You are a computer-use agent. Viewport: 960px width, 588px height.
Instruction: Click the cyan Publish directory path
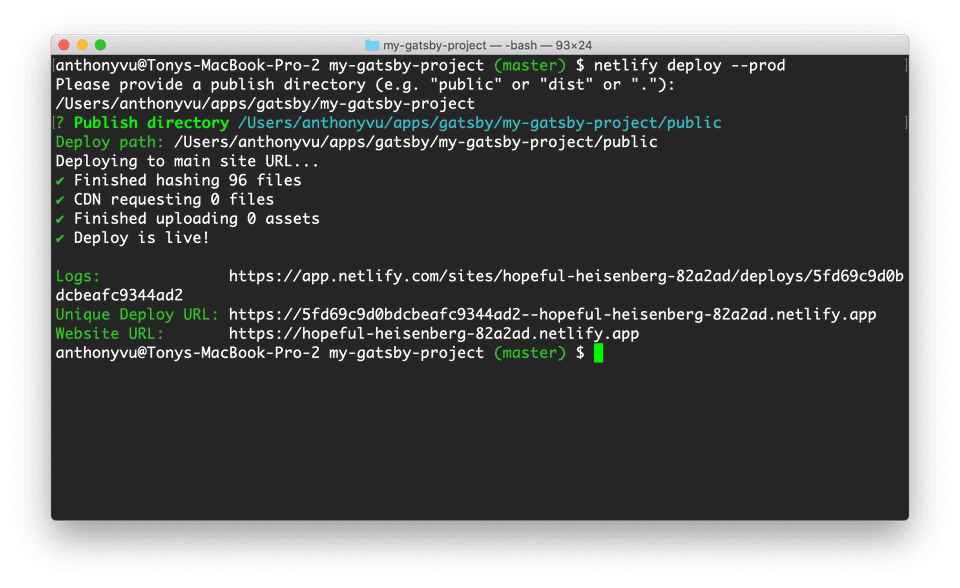(x=480, y=123)
